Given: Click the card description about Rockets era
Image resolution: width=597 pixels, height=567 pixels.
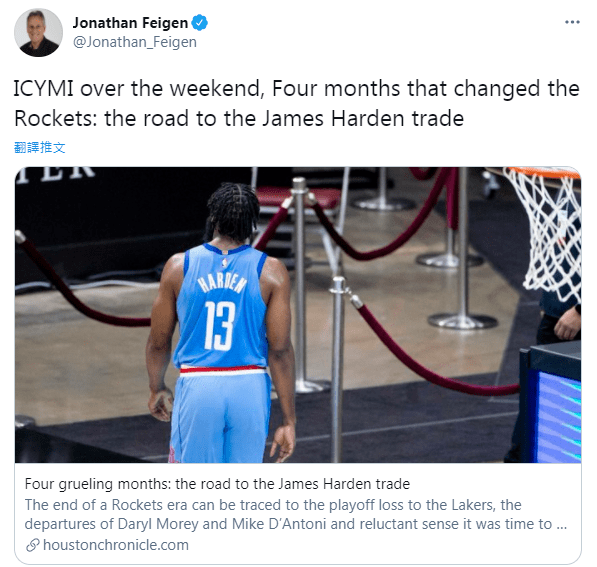Looking at the screenshot, I should (x=296, y=514).
